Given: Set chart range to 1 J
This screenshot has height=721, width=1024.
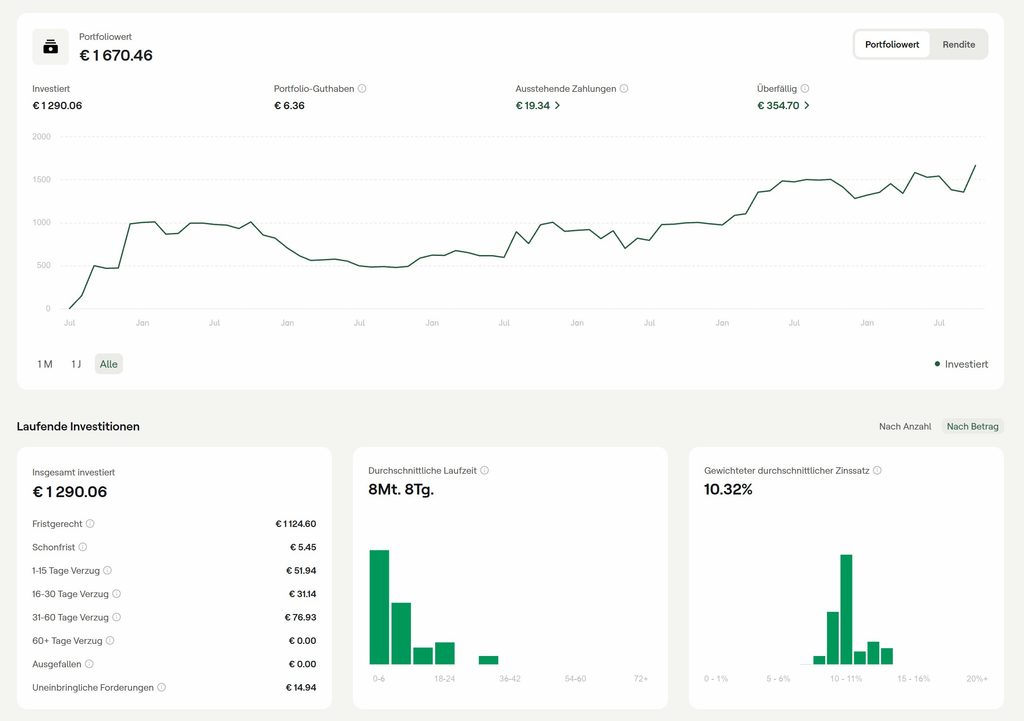Looking at the screenshot, I should [x=76, y=364].
